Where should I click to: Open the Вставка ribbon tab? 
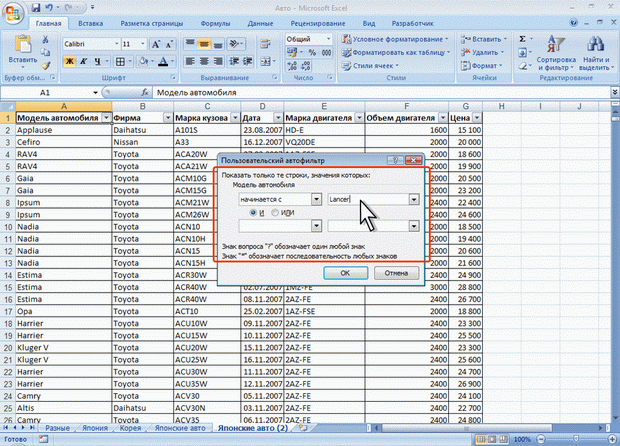tap(91, 23)
